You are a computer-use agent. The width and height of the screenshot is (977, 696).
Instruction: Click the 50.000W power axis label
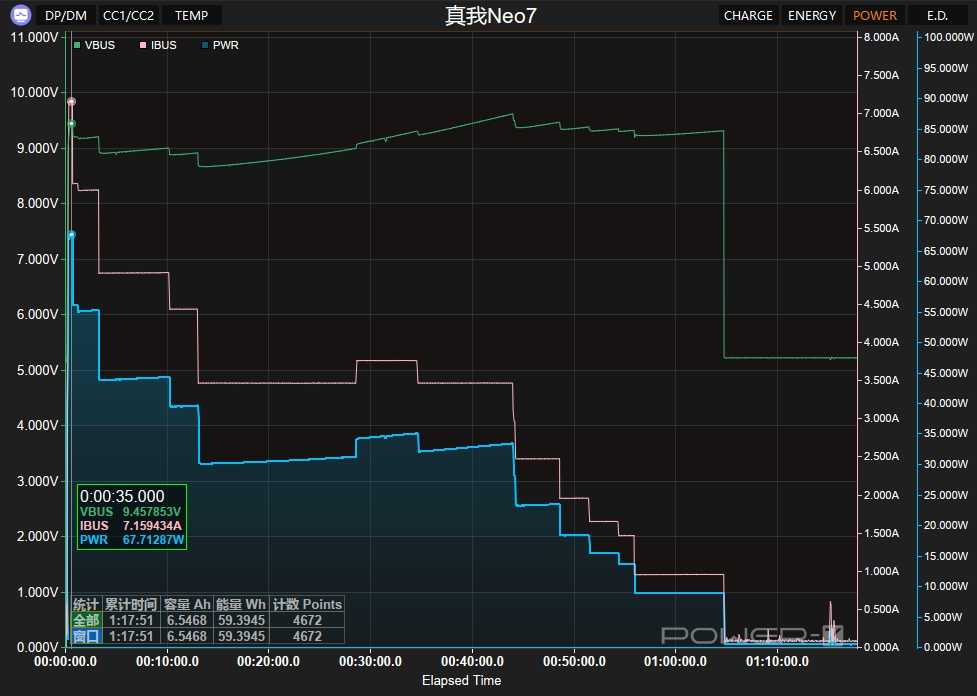point(946,342)
